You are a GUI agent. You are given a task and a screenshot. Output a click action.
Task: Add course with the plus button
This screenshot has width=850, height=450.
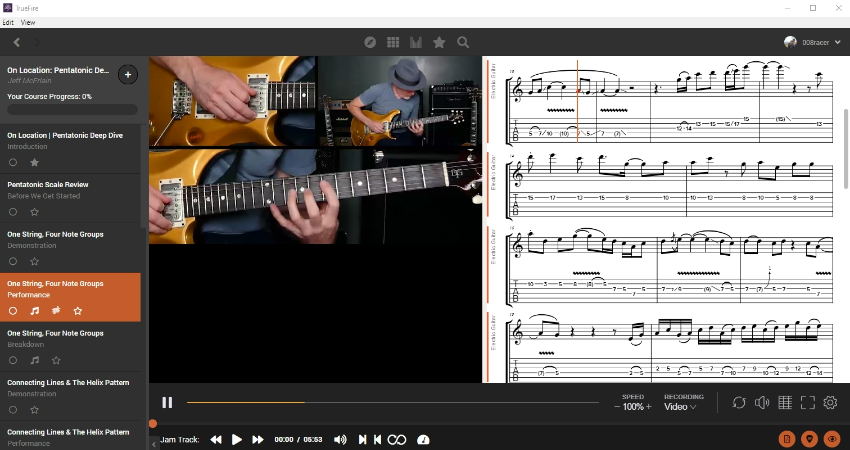pos(128,75)
